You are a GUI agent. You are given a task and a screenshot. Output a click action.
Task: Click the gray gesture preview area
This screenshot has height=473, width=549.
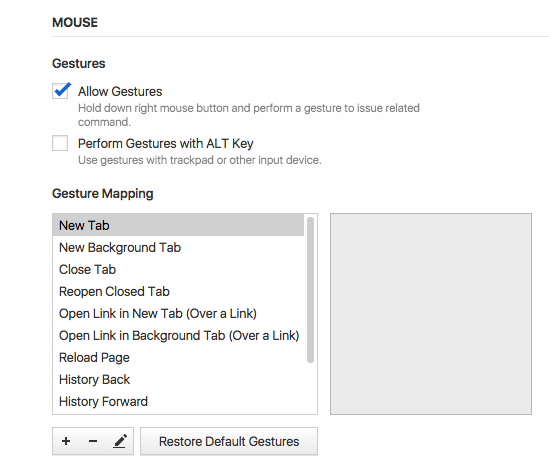pyautogui.click(x=431, y=314)
